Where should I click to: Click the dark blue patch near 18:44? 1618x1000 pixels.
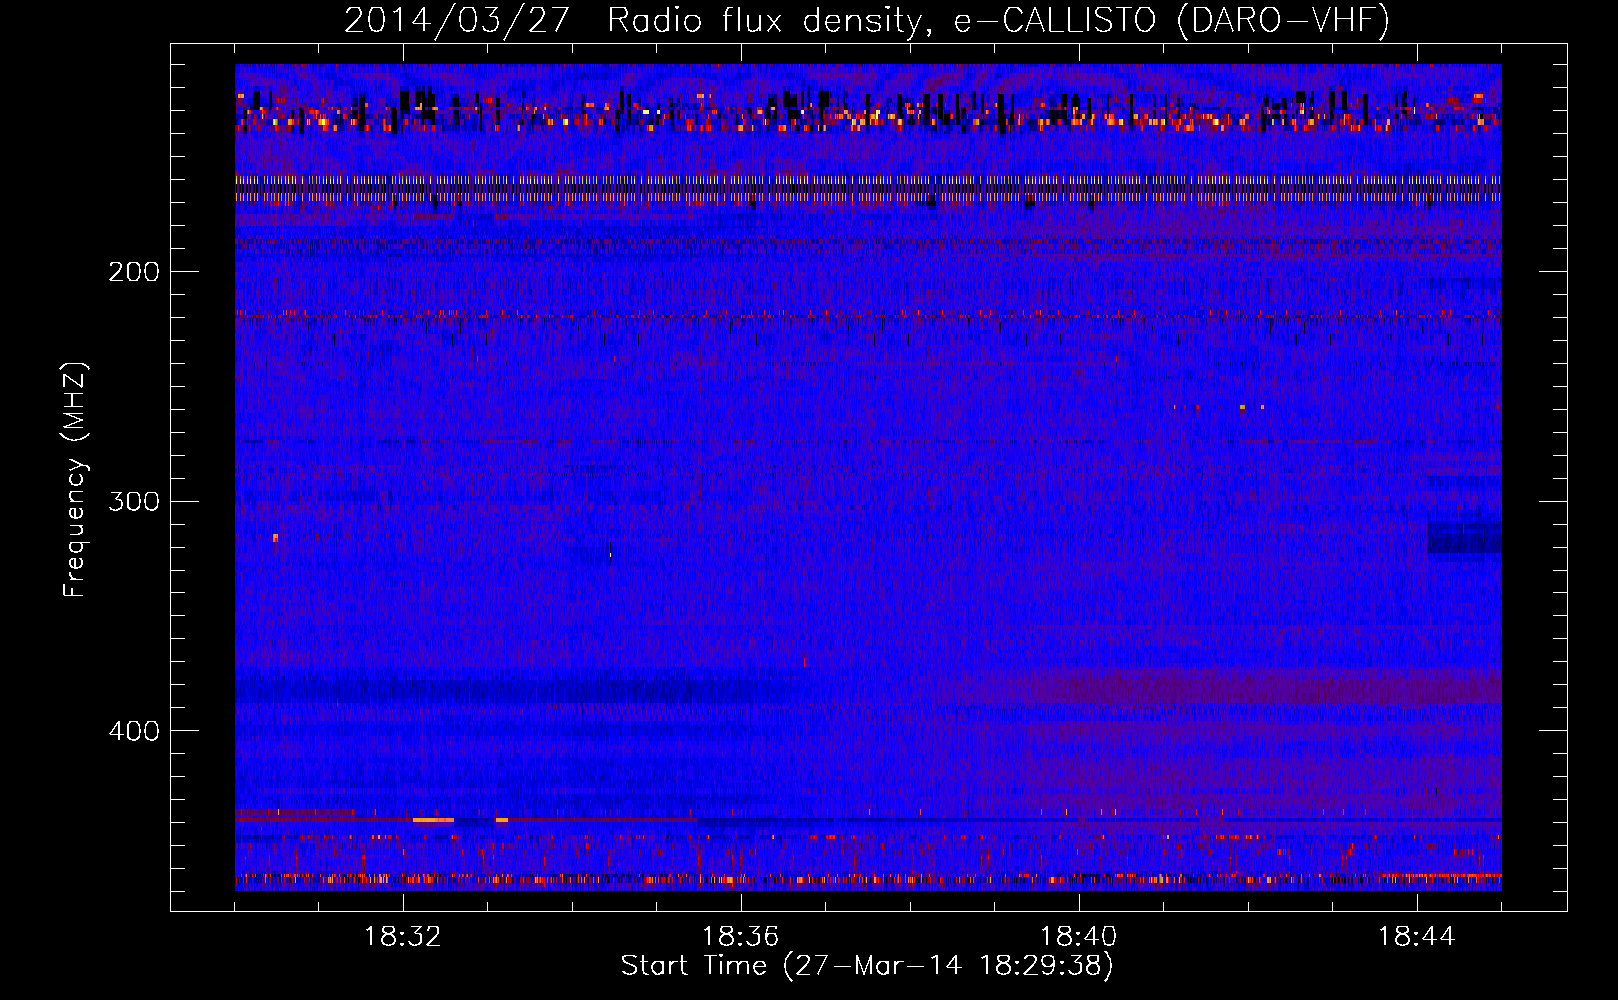coord(1464,538)
